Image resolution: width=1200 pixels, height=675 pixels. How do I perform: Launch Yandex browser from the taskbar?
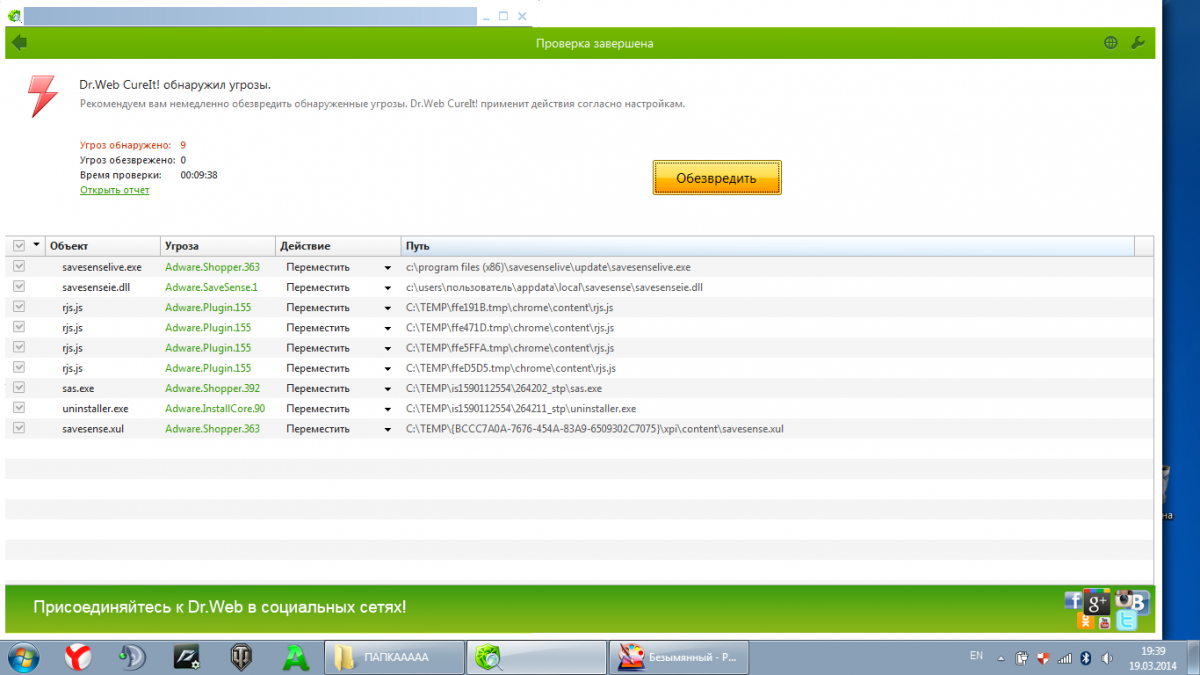[x=77, y=657]
